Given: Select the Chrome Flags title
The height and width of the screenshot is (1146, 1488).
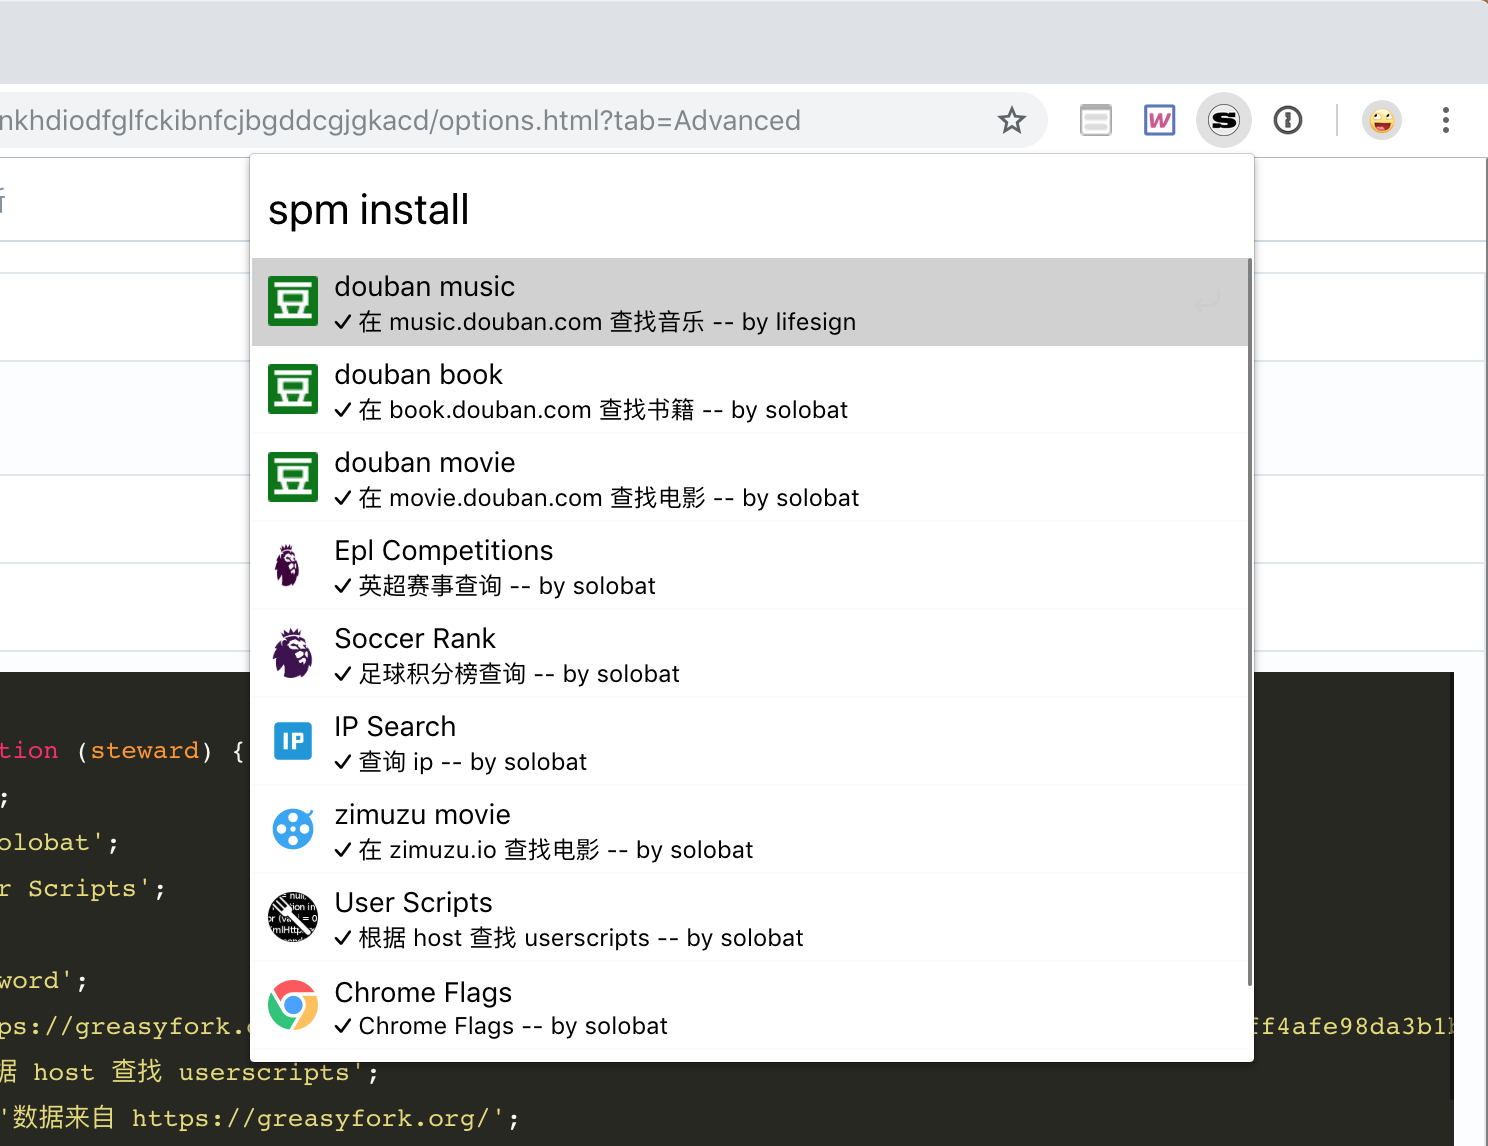Looking at the screenshot, I should tap(423, 992).
